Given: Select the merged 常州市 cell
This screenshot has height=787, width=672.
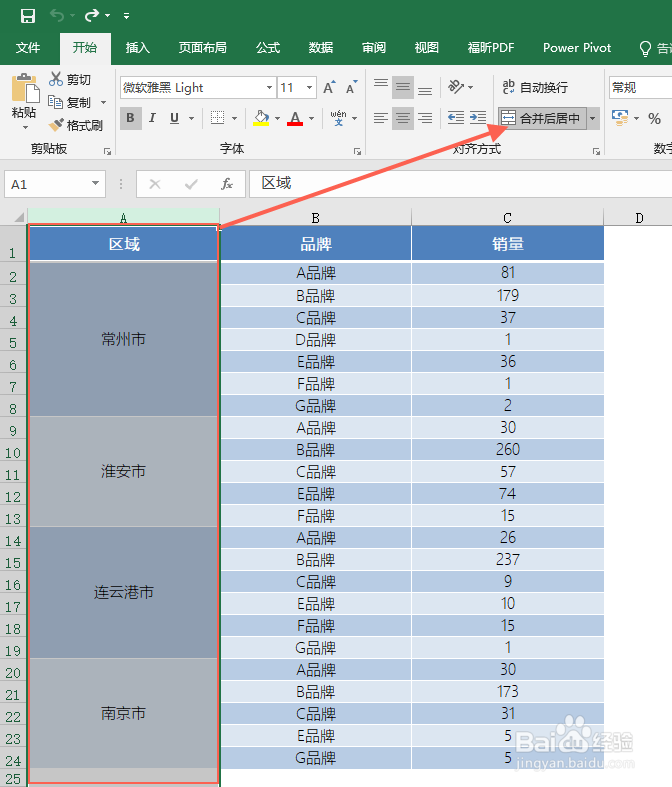Looking at the screenshot, I should coord(124,339).
